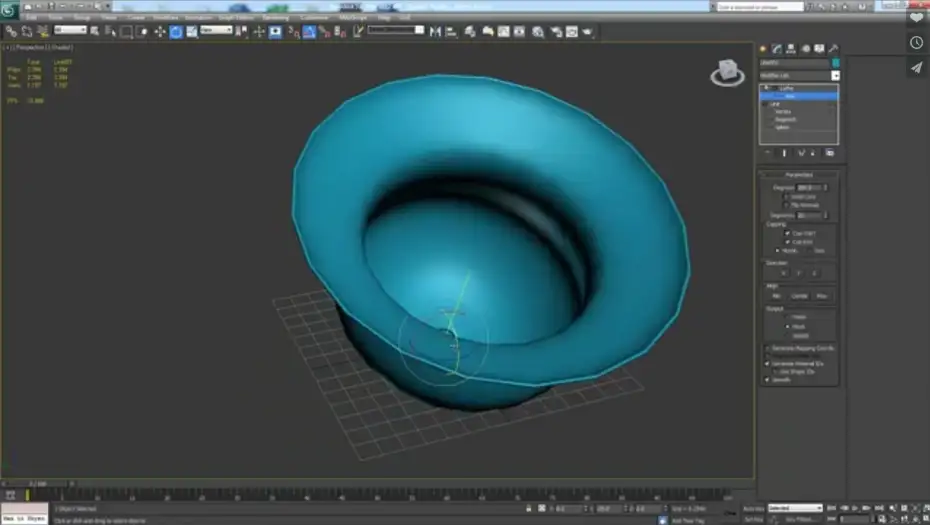Click the Degrees value field
This screenshot has width=930, height=525.
[808, 187]
